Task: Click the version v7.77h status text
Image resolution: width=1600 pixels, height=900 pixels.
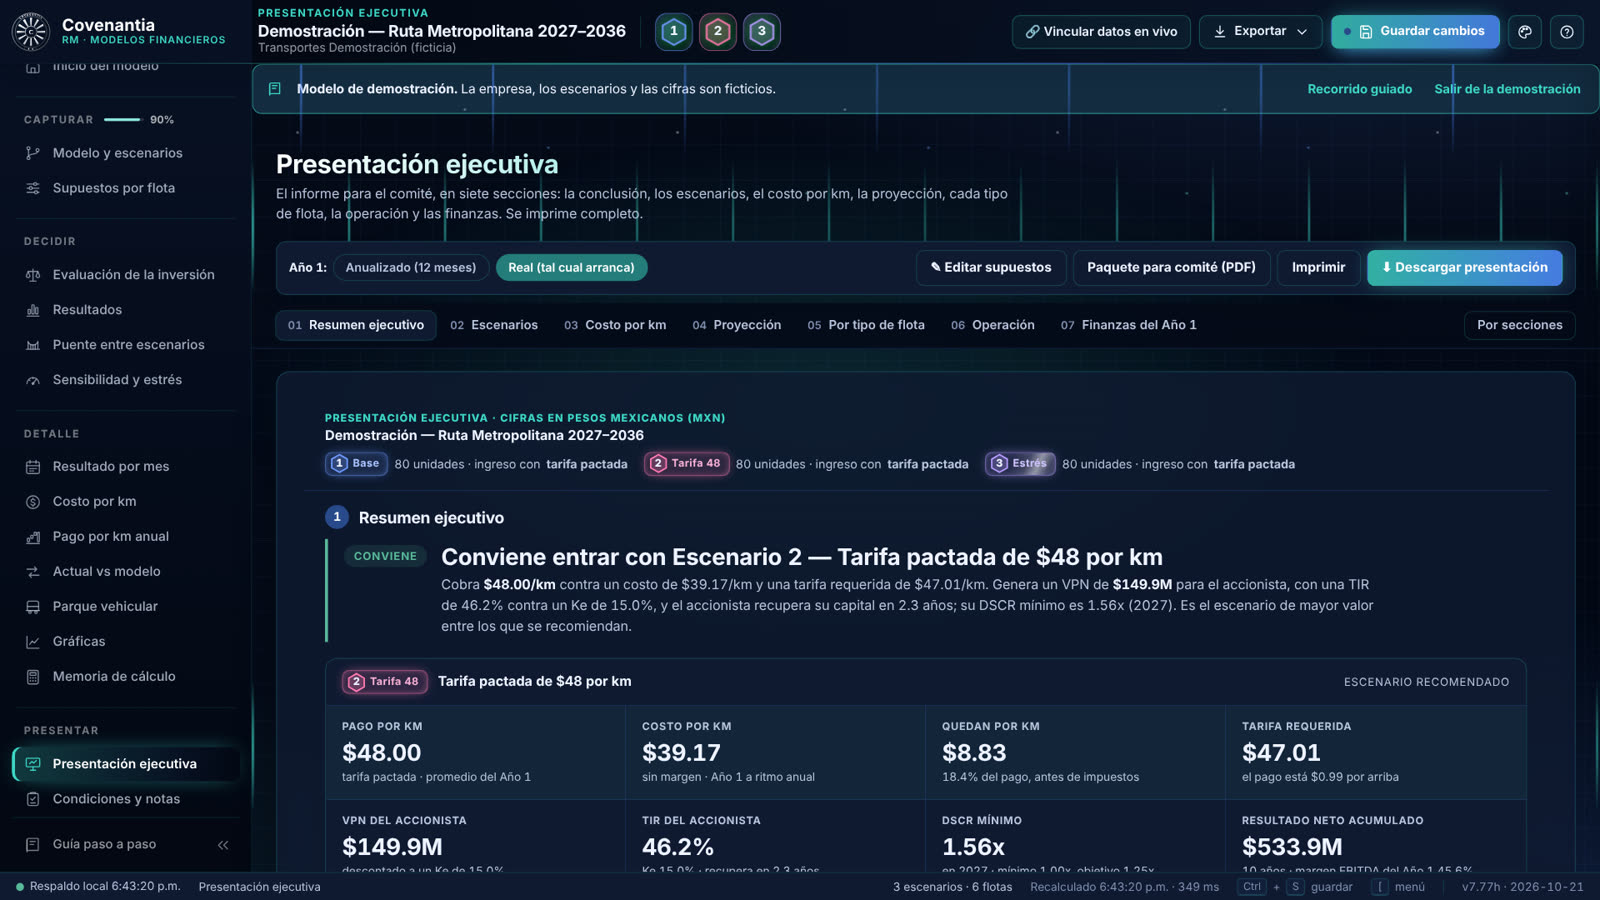Action: (1522, 887)
